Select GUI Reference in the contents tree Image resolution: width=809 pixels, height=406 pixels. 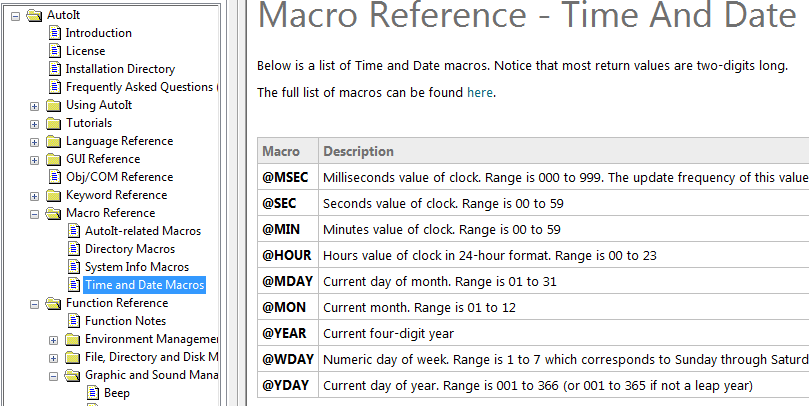click(102, 159)
